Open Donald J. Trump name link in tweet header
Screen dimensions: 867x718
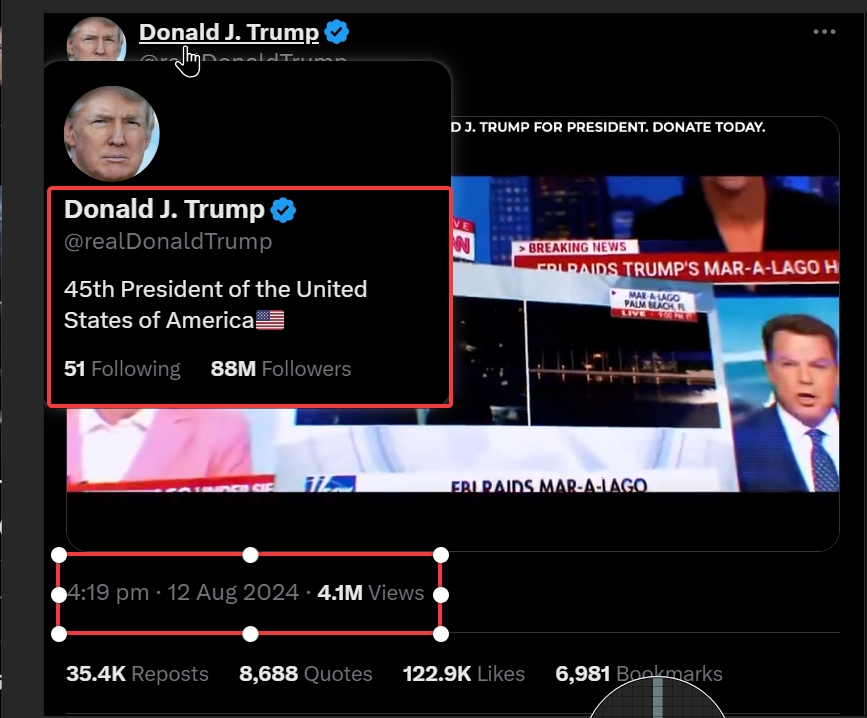(x=229, y=32)
